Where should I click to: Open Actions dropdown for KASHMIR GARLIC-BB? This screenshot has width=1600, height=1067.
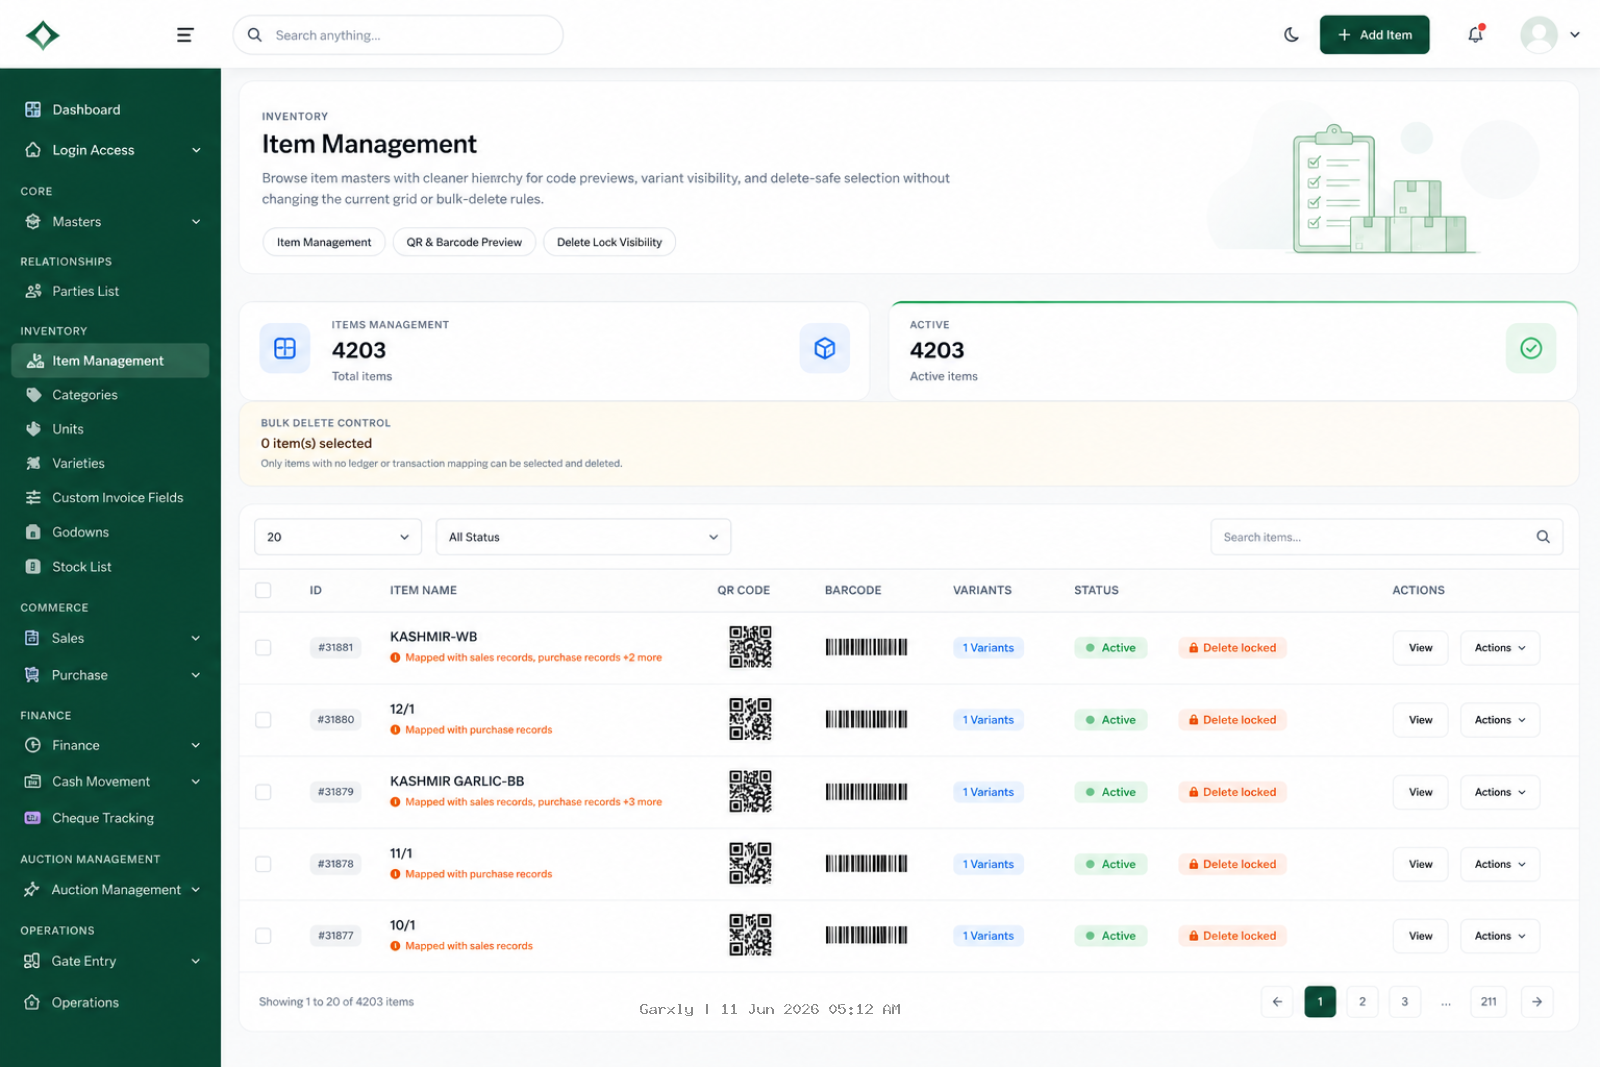1500,792
